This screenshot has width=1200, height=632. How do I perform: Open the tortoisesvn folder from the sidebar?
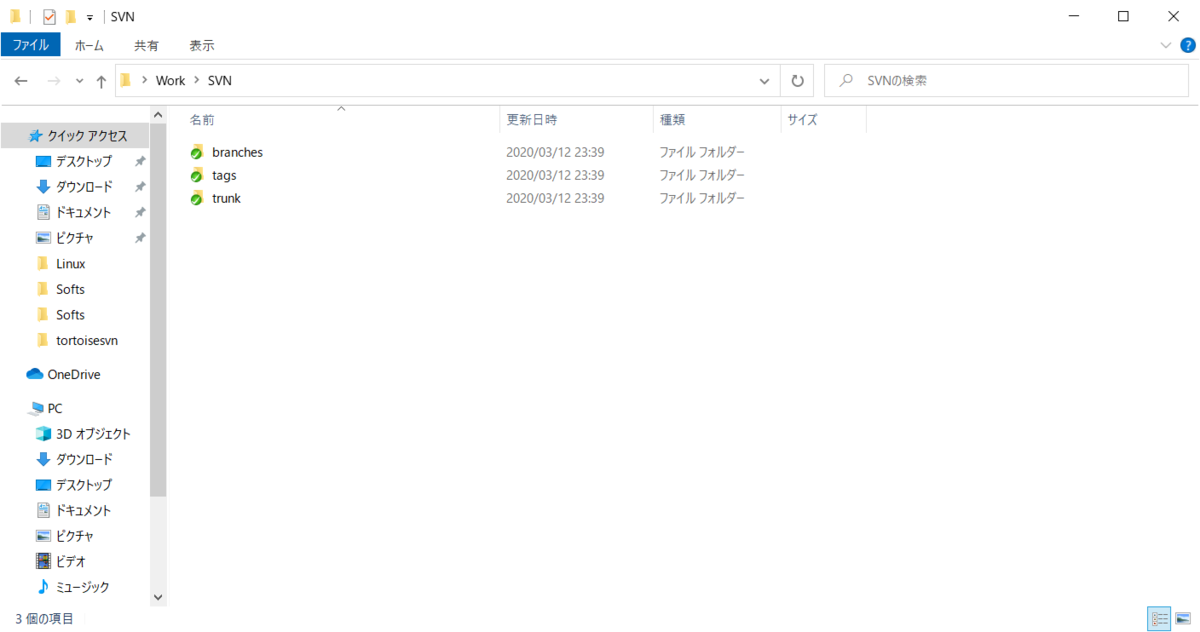coord(87,340)
